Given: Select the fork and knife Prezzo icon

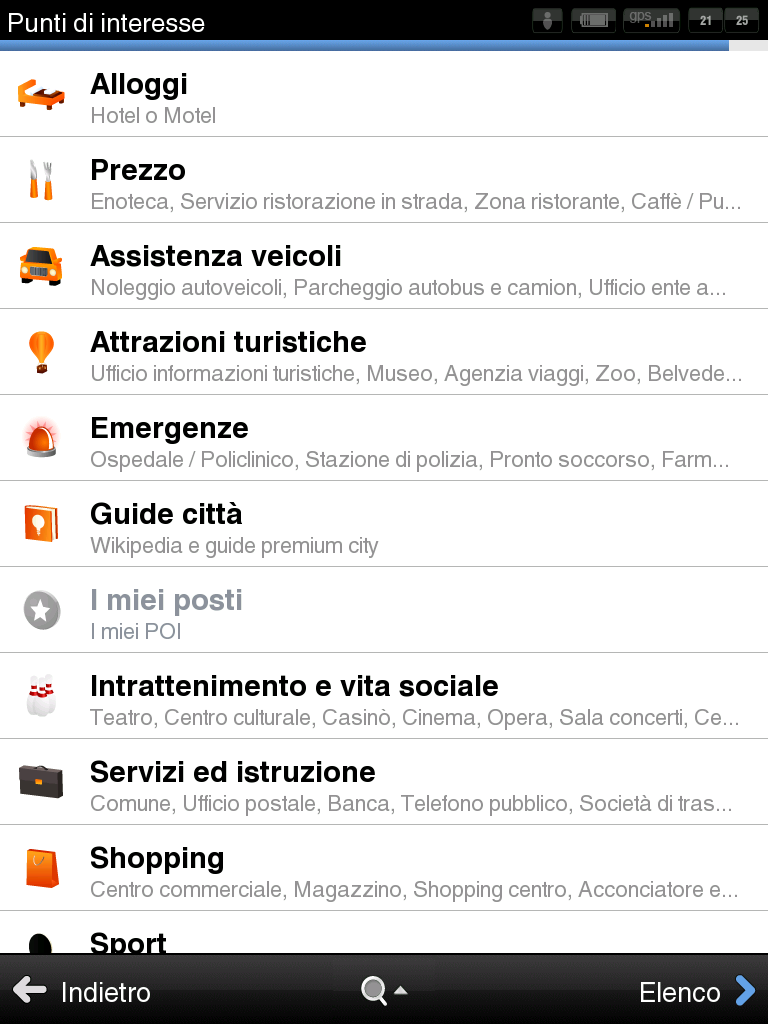Looking at the screenshot, I should tap(41, 180).
